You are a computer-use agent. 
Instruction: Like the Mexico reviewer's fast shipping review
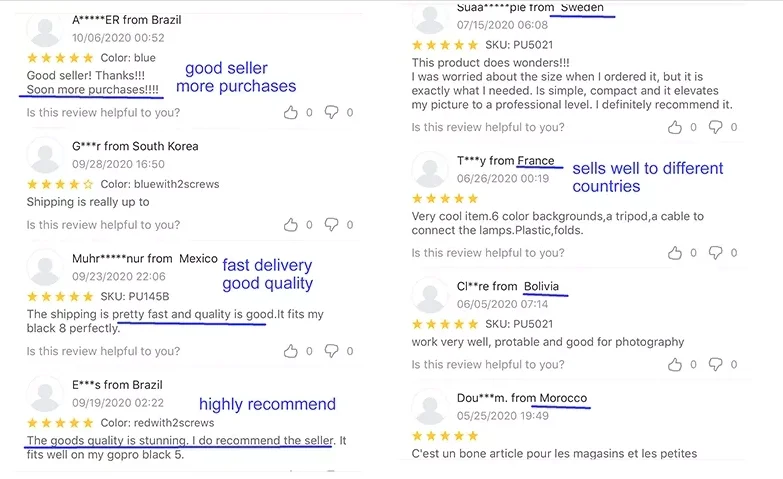291,351
